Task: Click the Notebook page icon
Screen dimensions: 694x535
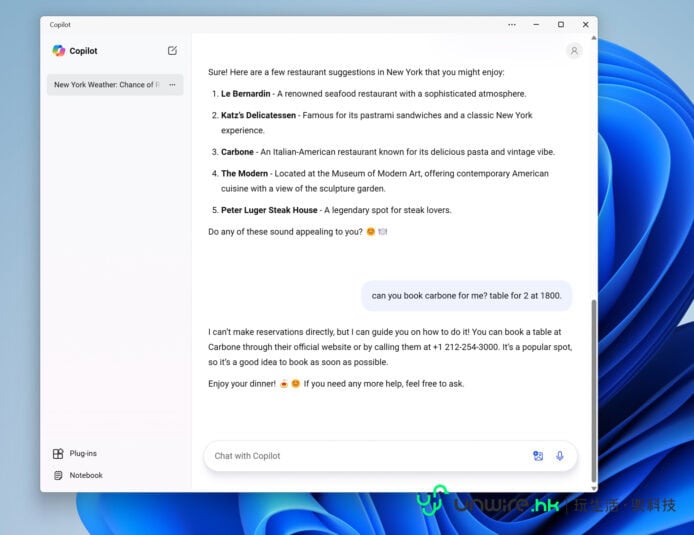Action: tap(58, 476)
